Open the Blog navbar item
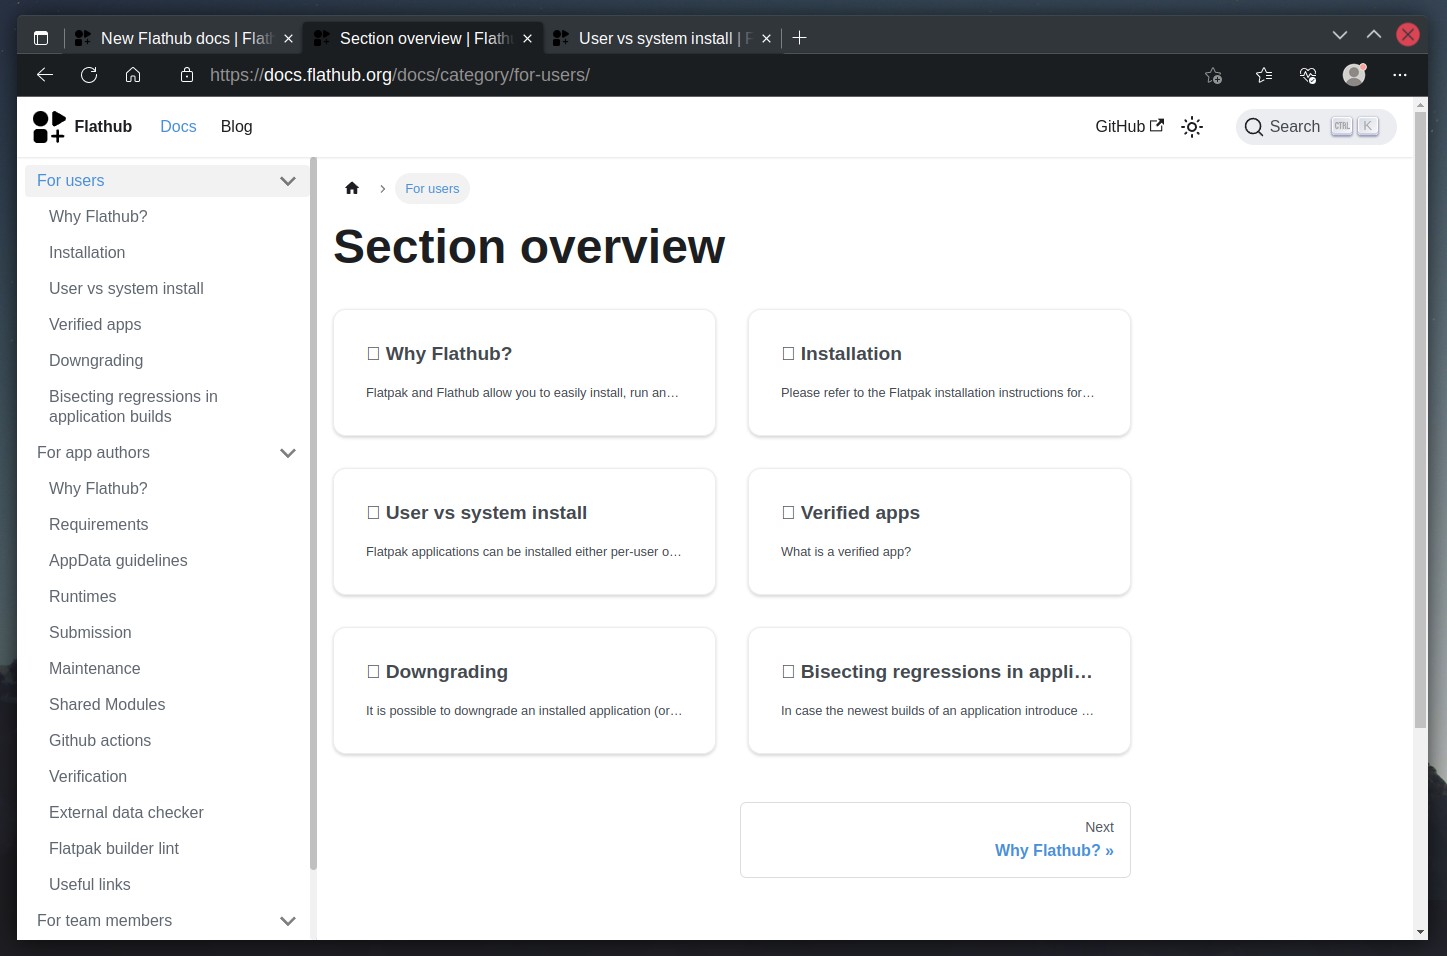Viewport: 1447px width, 956px height. click(236, 127)
